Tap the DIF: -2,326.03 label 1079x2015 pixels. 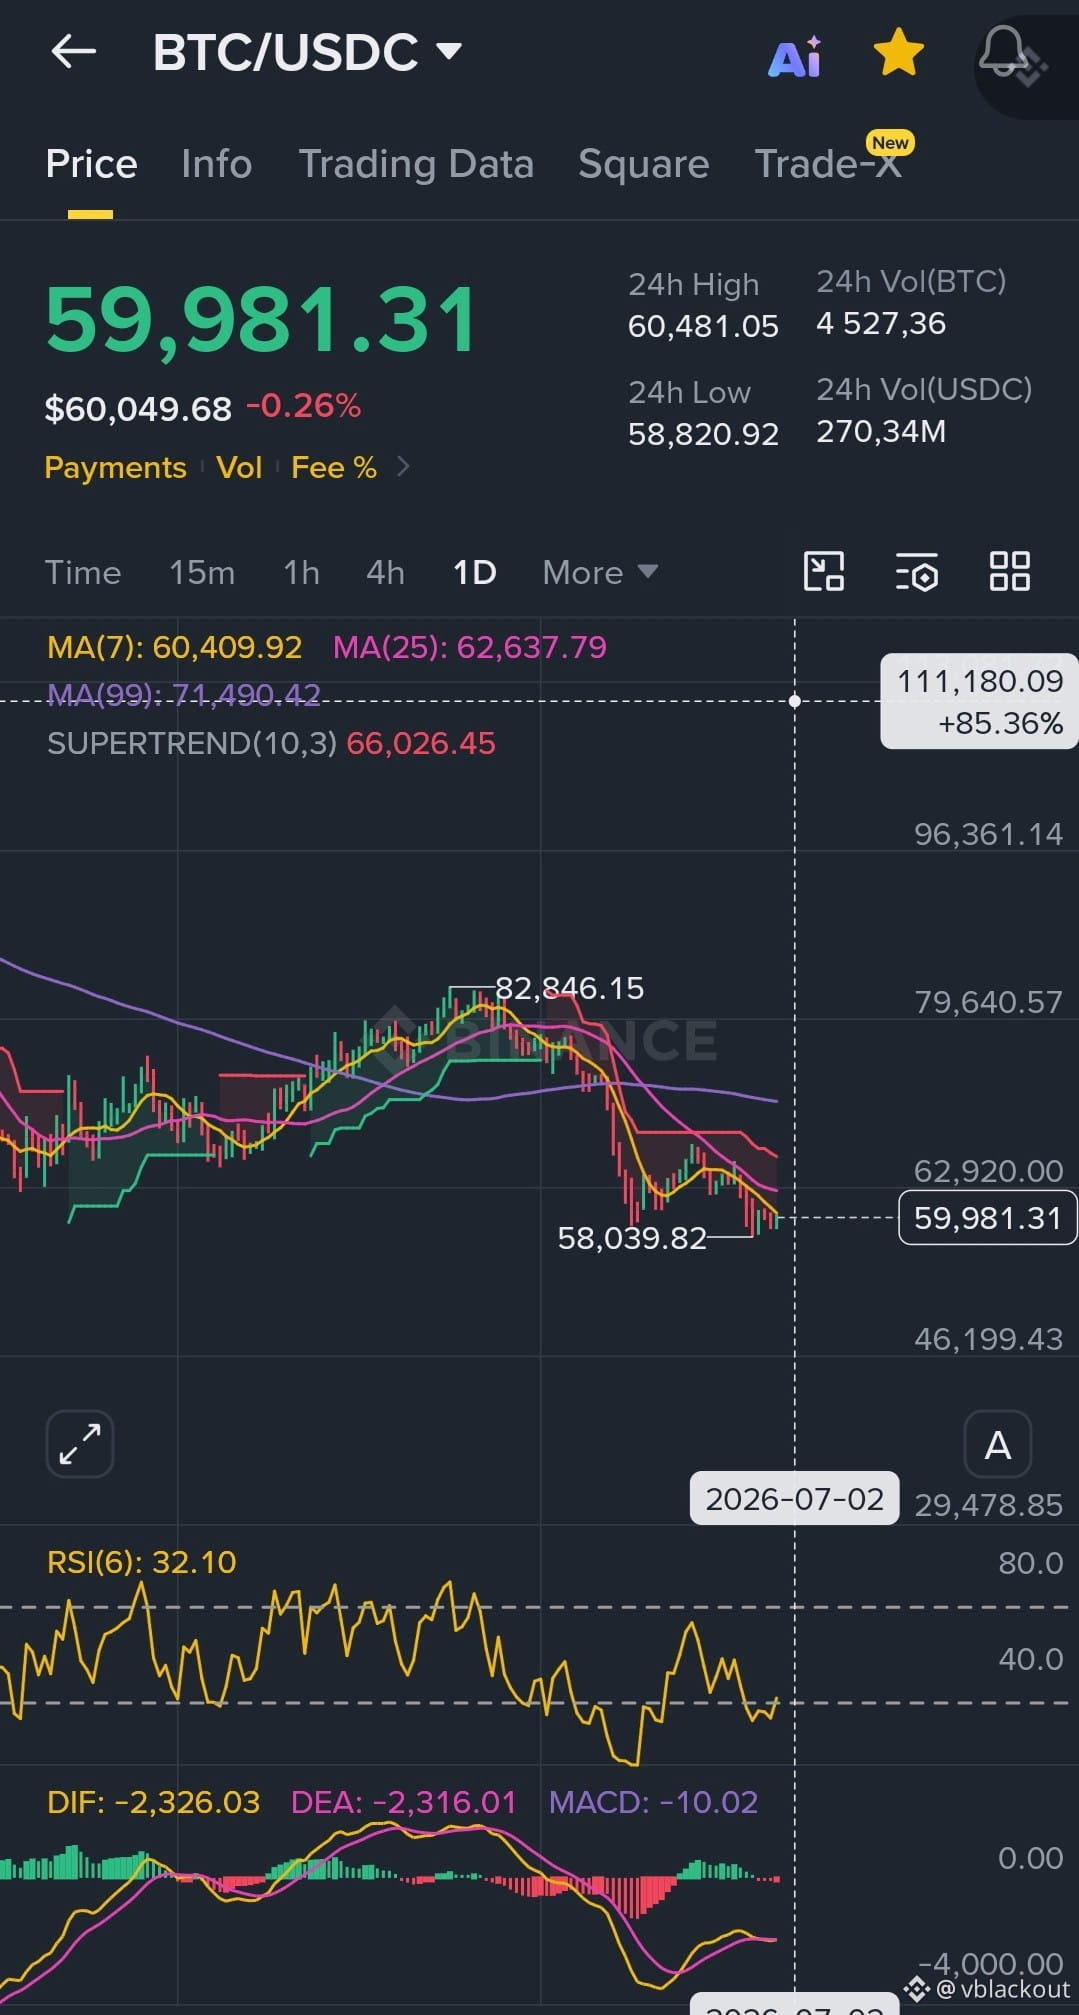[153, 1802]
